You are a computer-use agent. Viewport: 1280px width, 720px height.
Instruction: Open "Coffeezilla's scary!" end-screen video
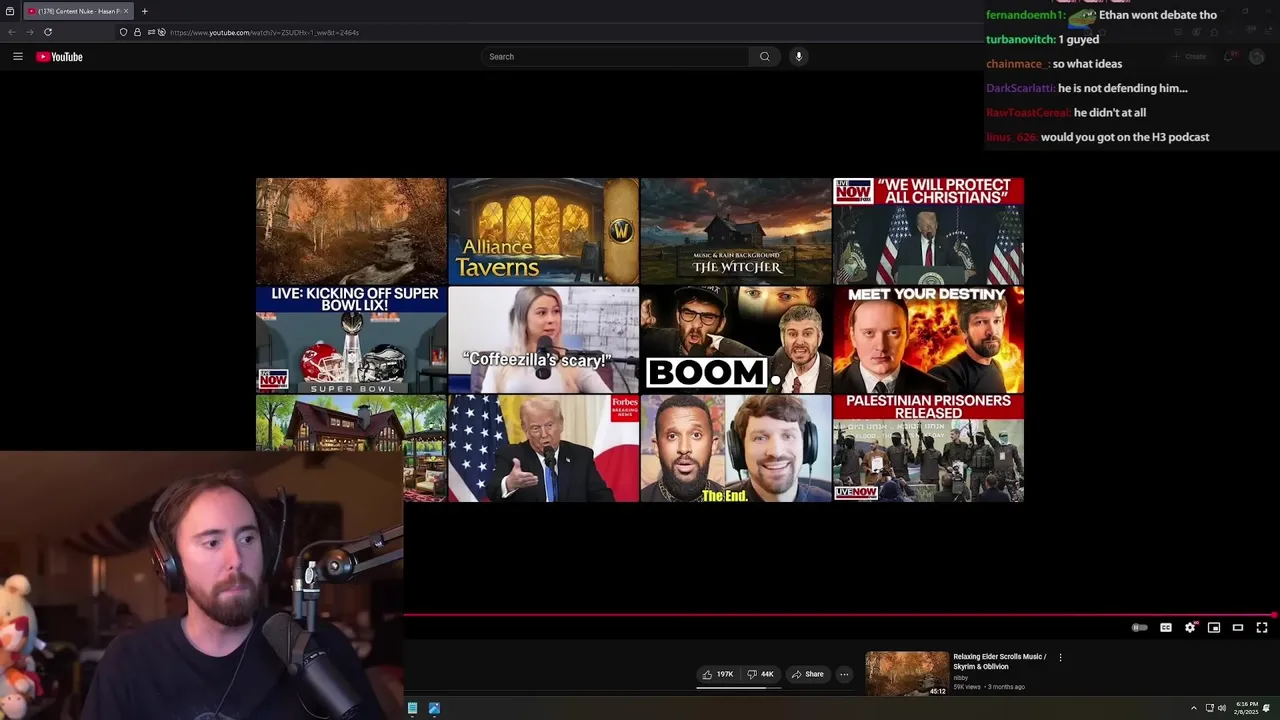tap(543, 339)
